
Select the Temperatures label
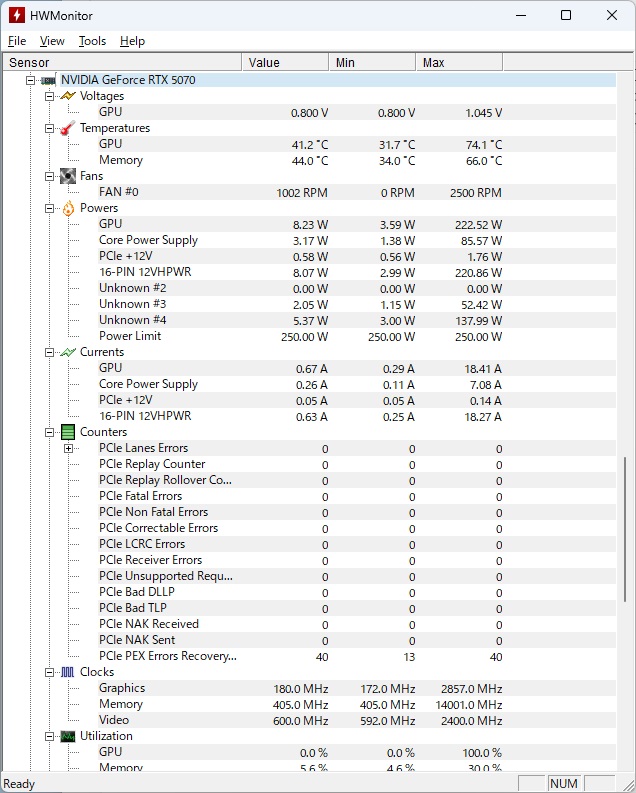click(115, 128)
